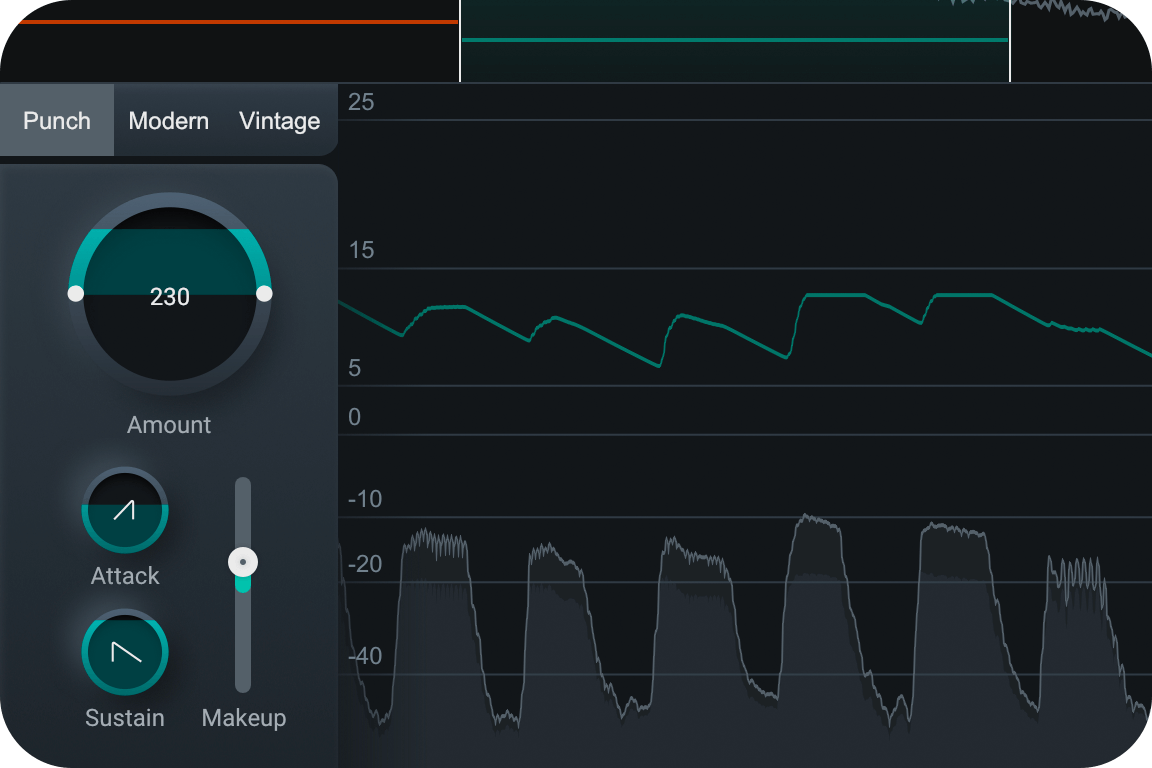Click the Makeup gain slider handle
Viewport: 1152px width, 768px height.
243,562
